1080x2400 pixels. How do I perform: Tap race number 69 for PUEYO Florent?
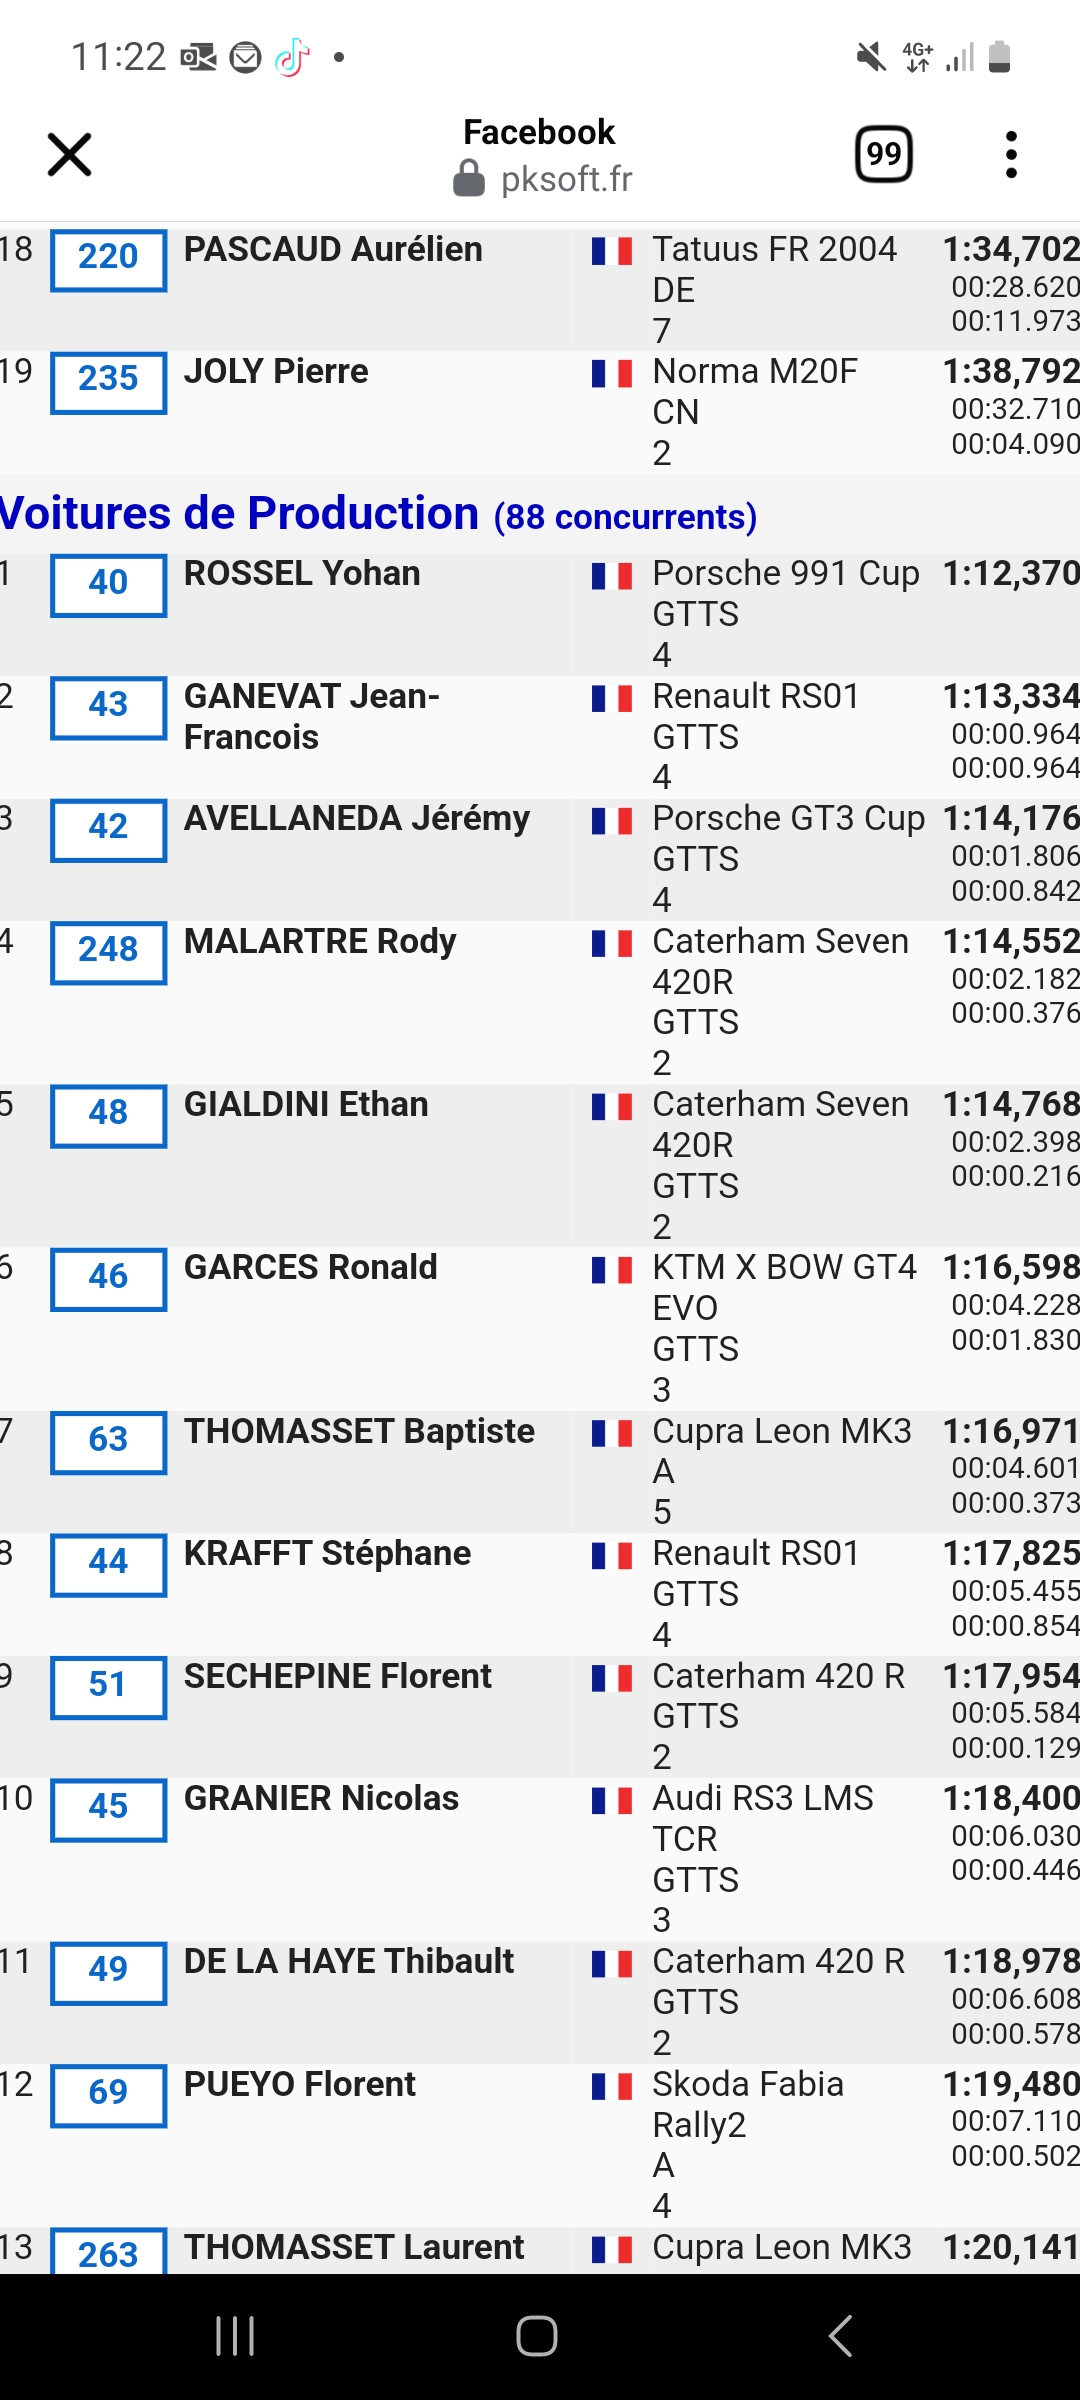click(x=108, y=2095)
